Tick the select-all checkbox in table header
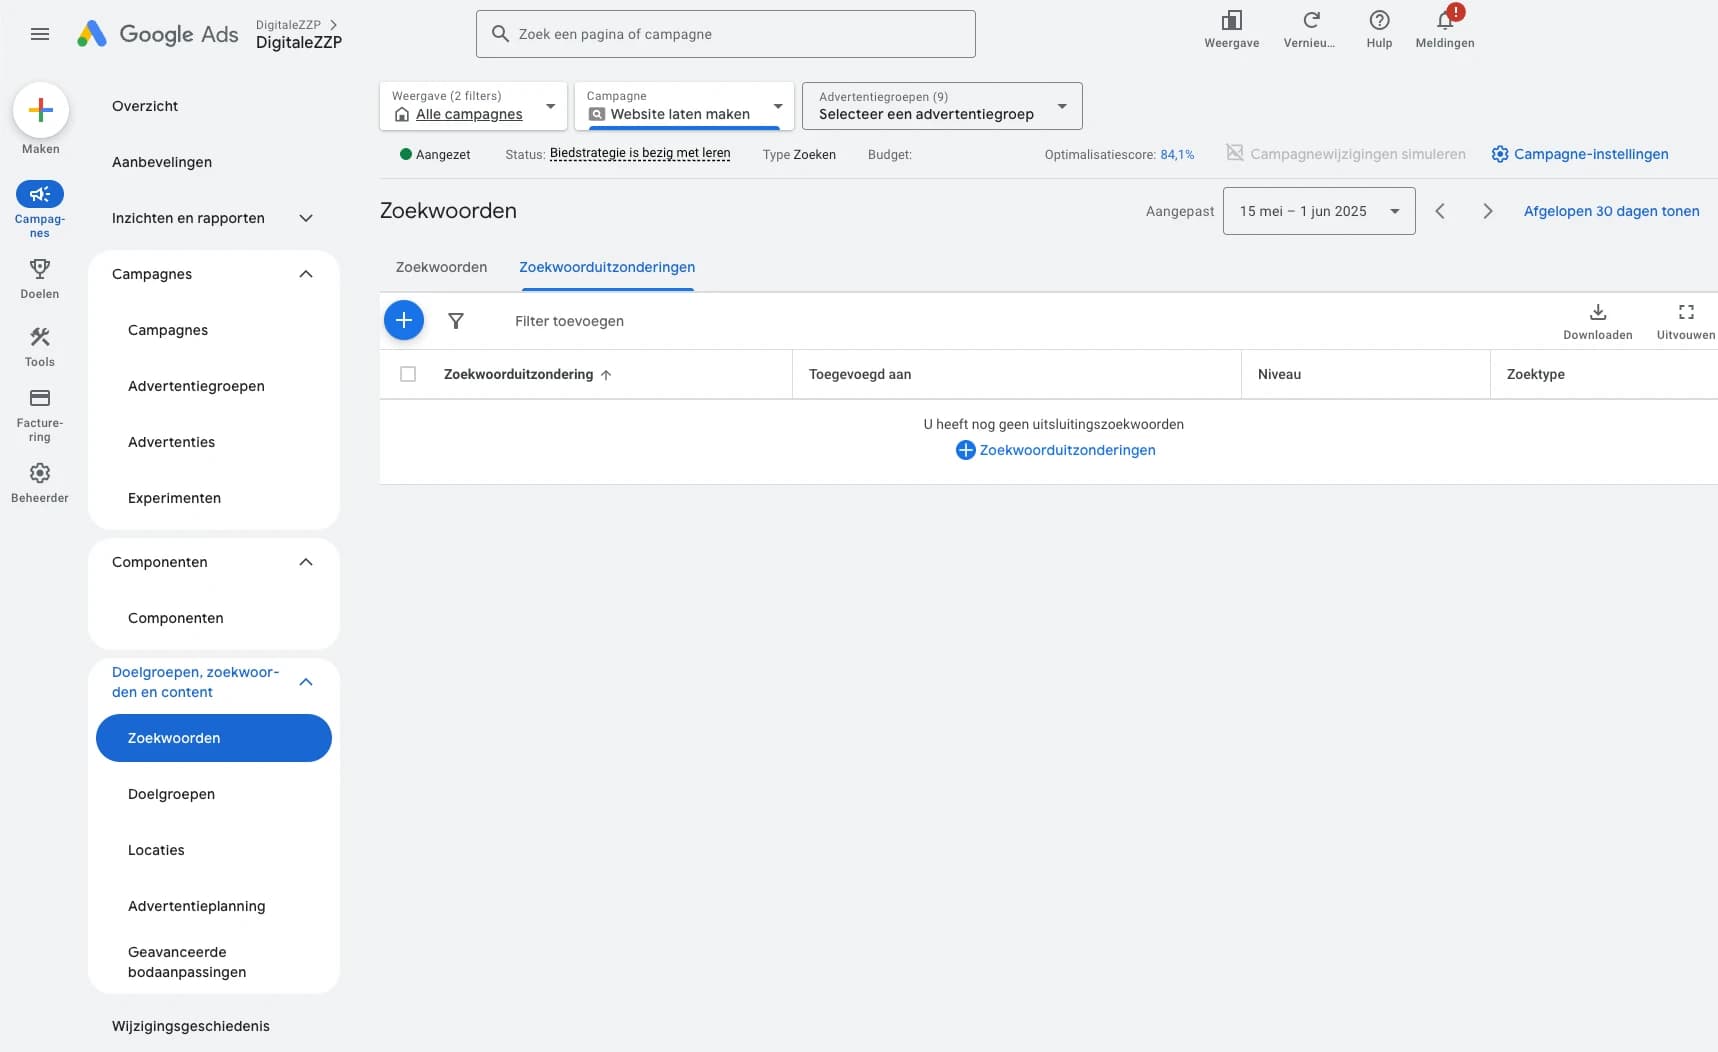This screenshot has height=1052, width=1718. point(408,374)
